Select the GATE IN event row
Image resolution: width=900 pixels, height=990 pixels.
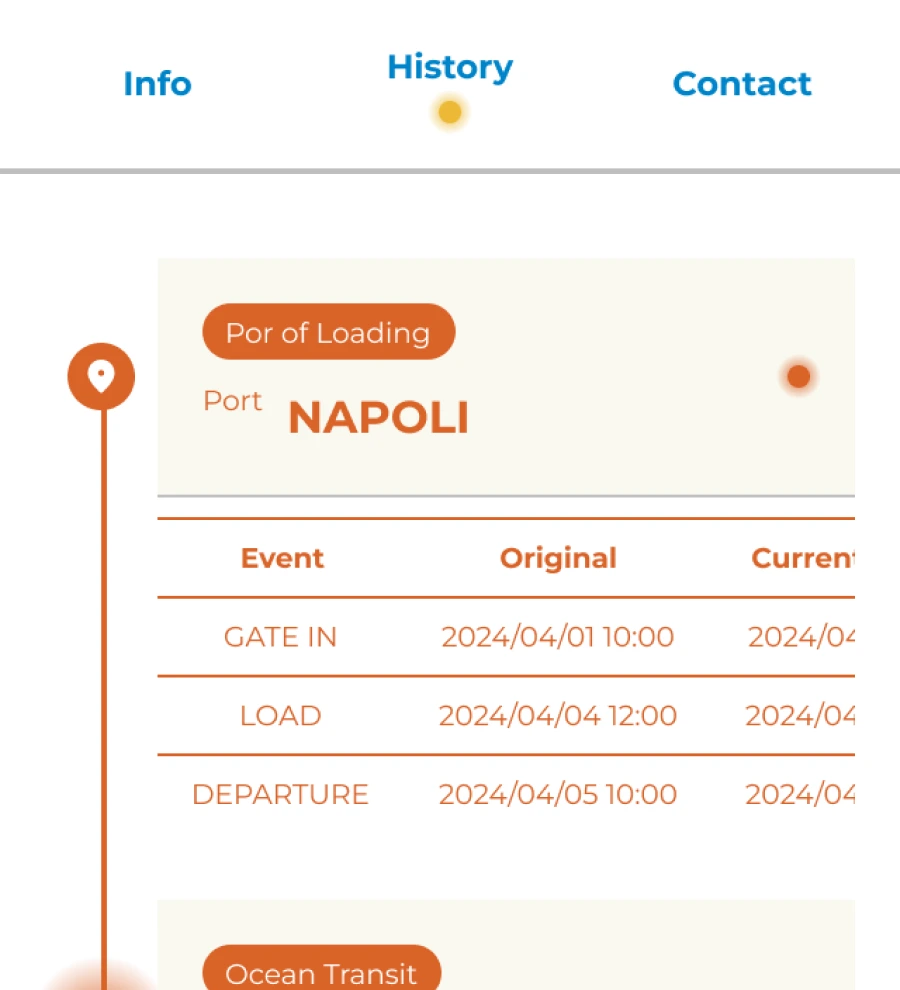(280, 637)
